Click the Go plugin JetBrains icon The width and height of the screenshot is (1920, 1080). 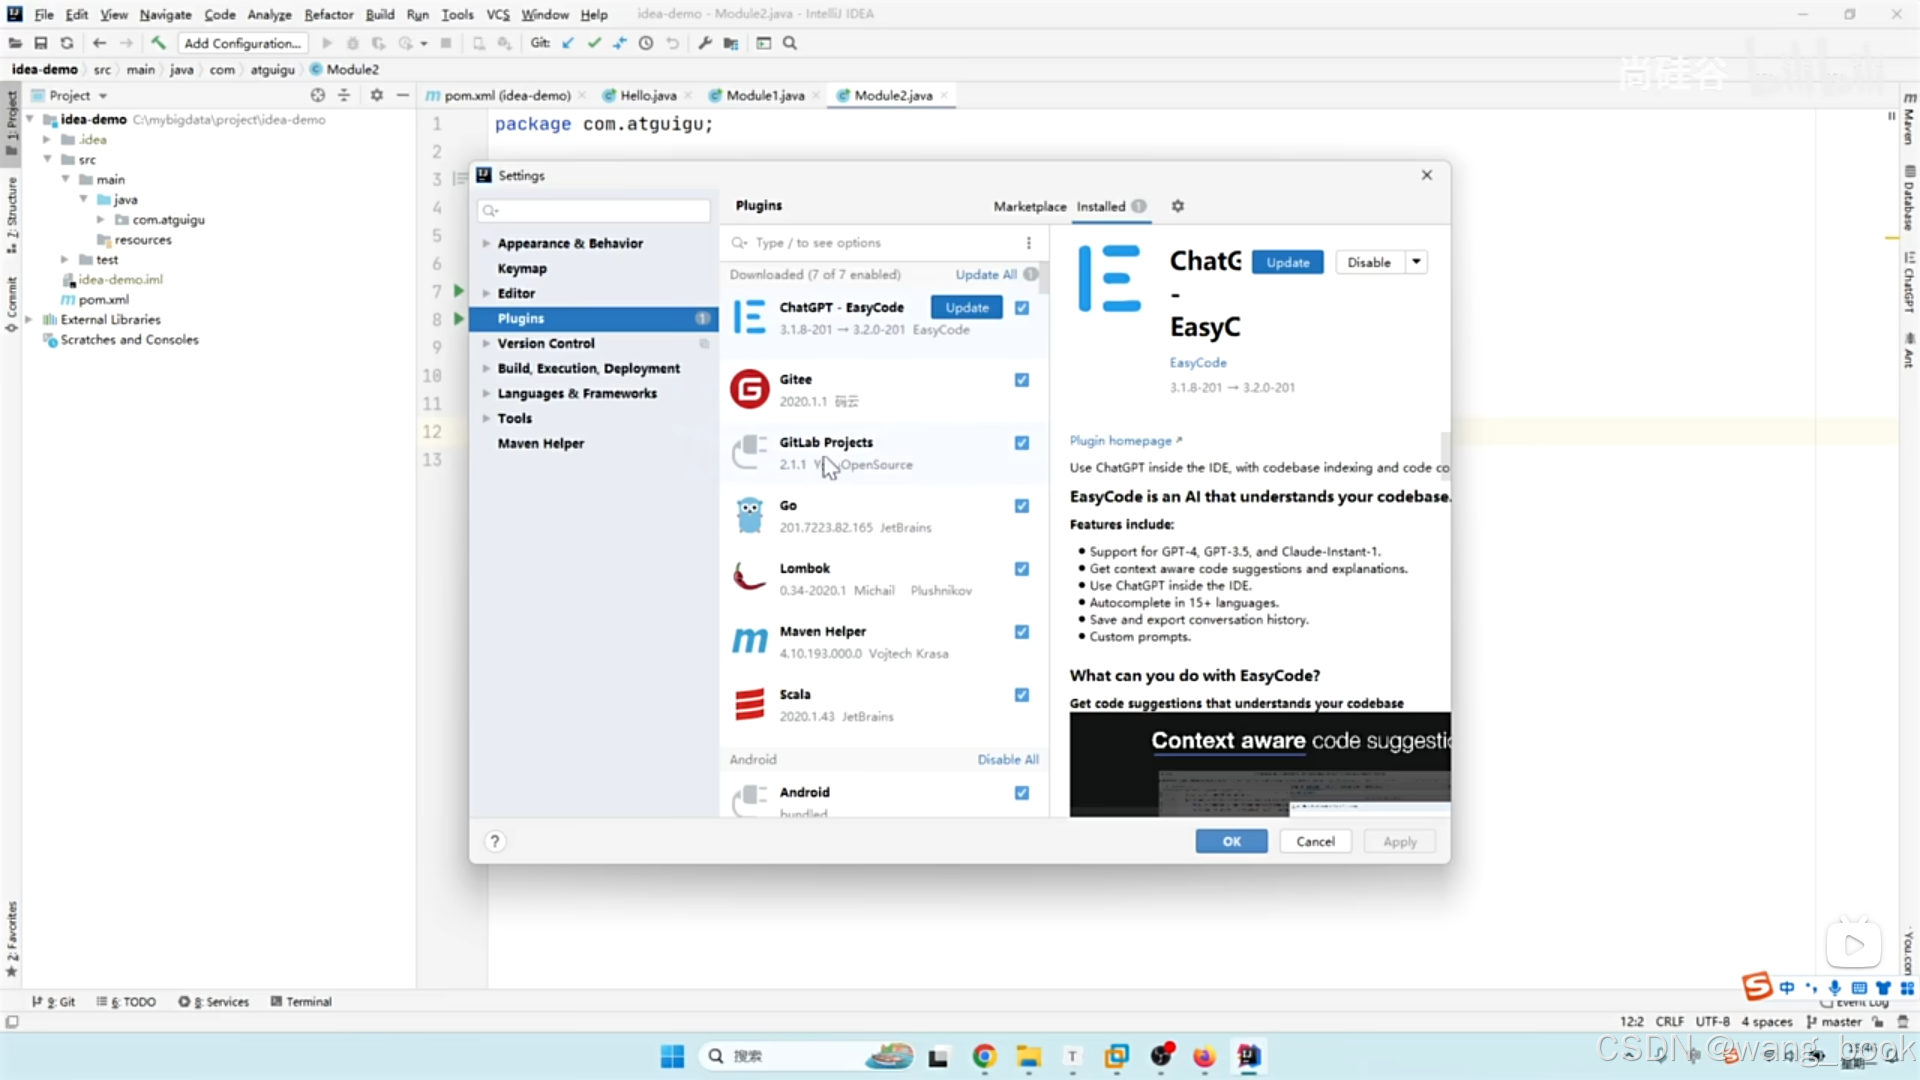coord(748,513)
